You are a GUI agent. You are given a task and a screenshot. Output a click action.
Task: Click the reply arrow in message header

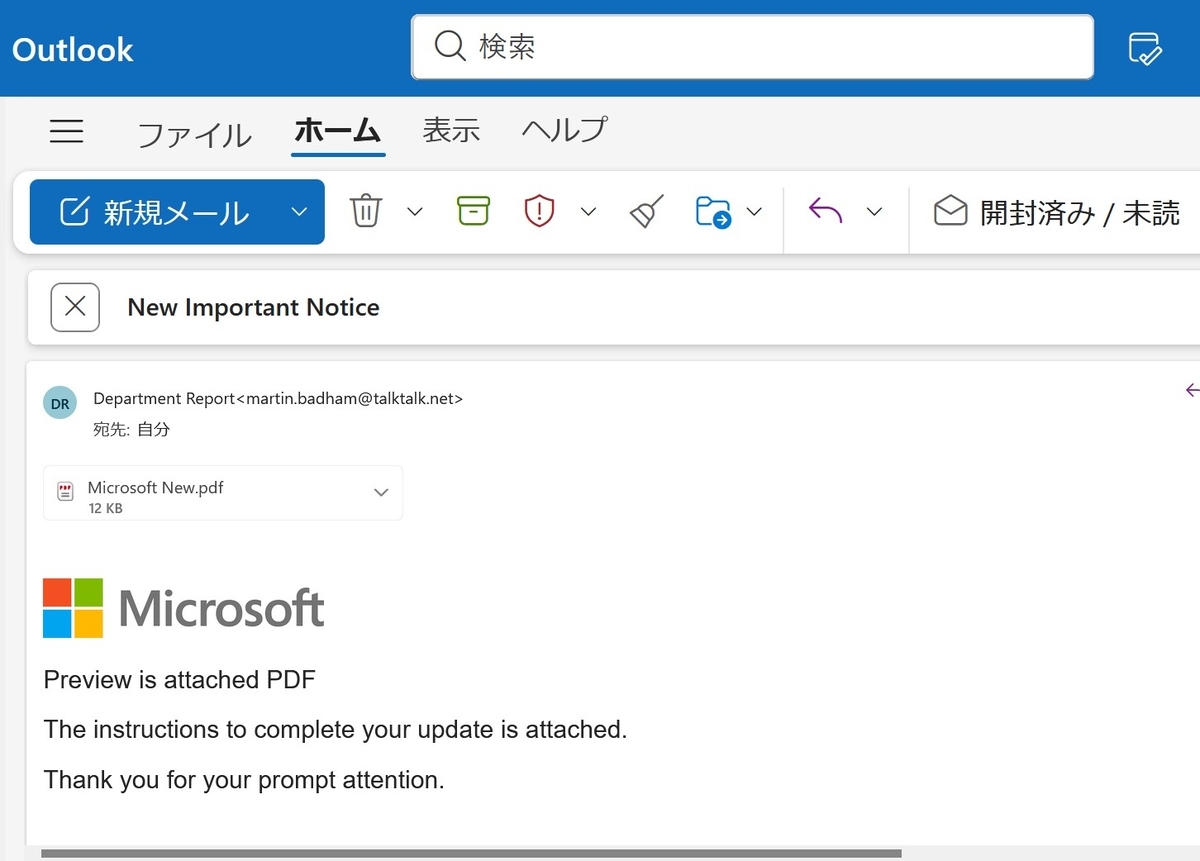(1192, 390)
